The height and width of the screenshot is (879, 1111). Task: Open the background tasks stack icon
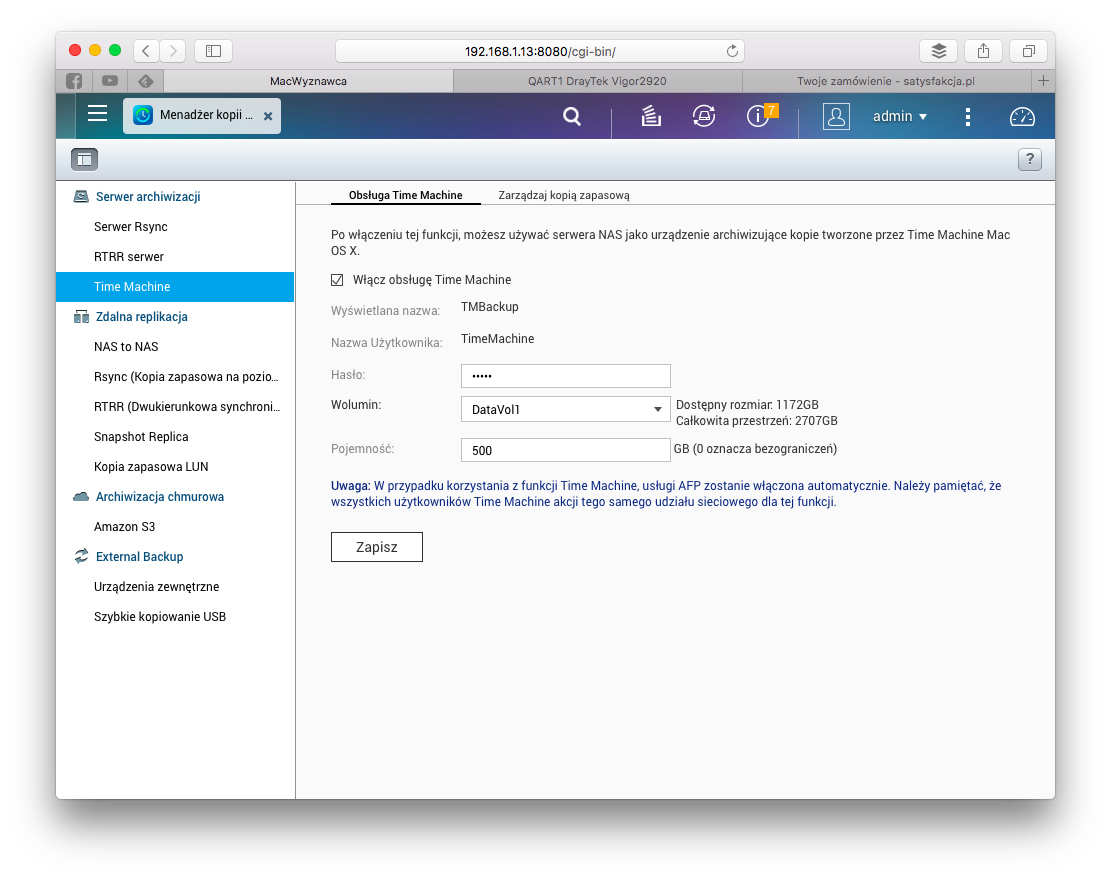tap(650, 115)
